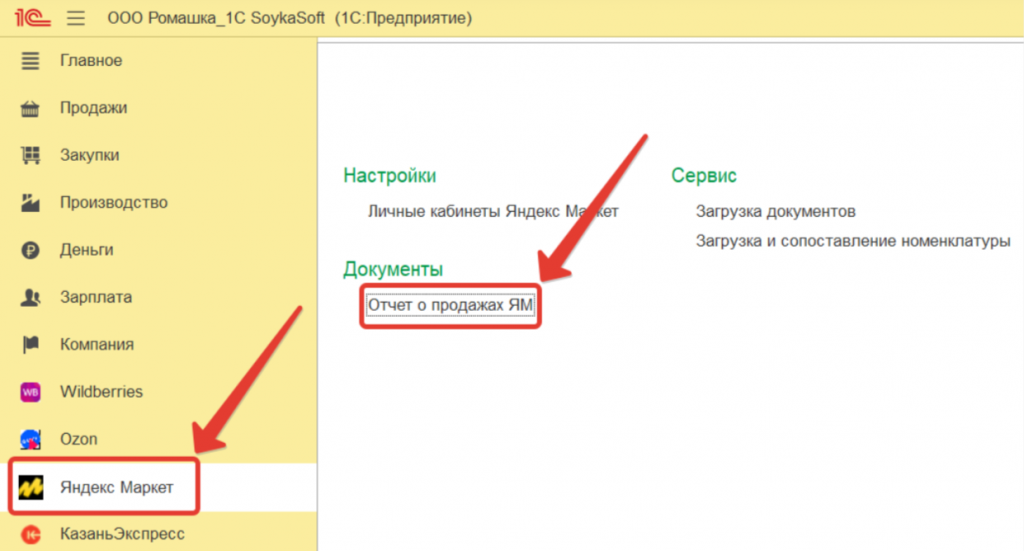Screen dimensions: 1024x551
Task: Open Личные кабинеты Яндекс Маркет
Action: pos(493,211)
